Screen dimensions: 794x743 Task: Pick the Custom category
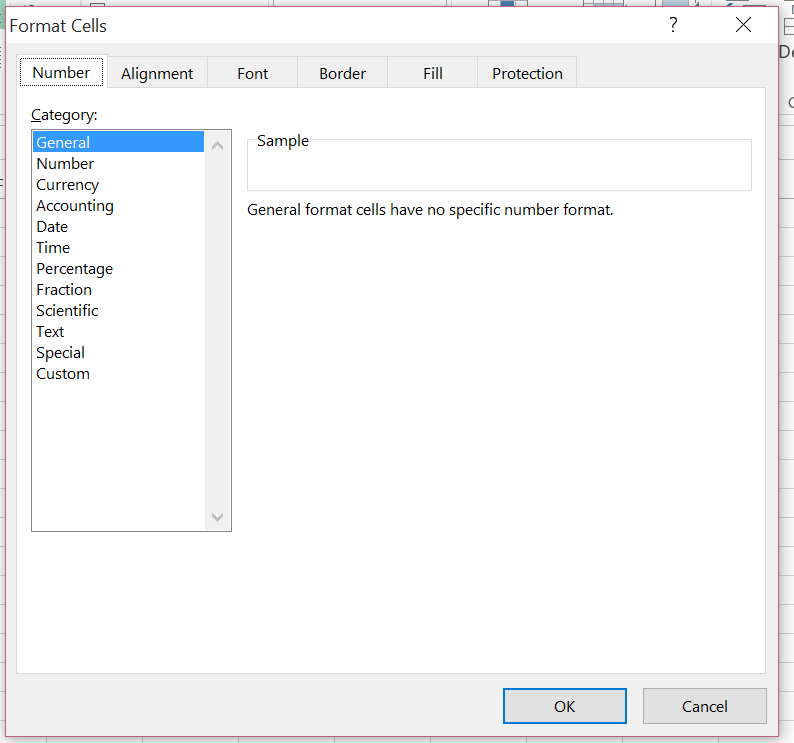118,374
